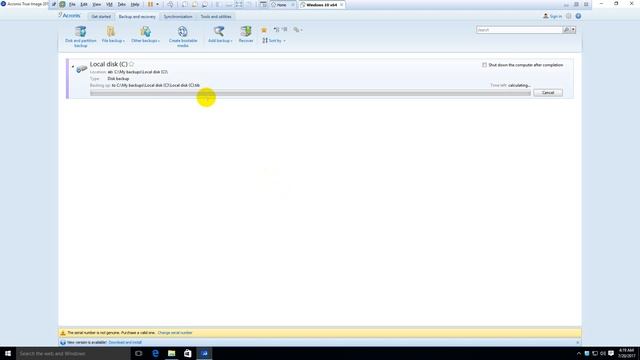Click the Sign in link
The image size is (640, 360).
(x=556, y=16)
